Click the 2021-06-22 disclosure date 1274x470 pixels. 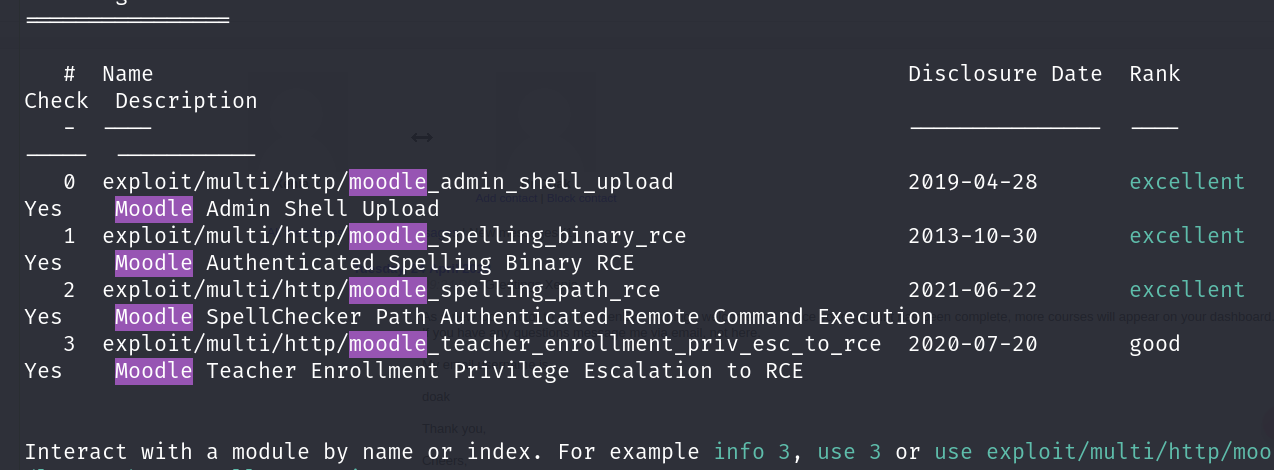tap(972, 290)
